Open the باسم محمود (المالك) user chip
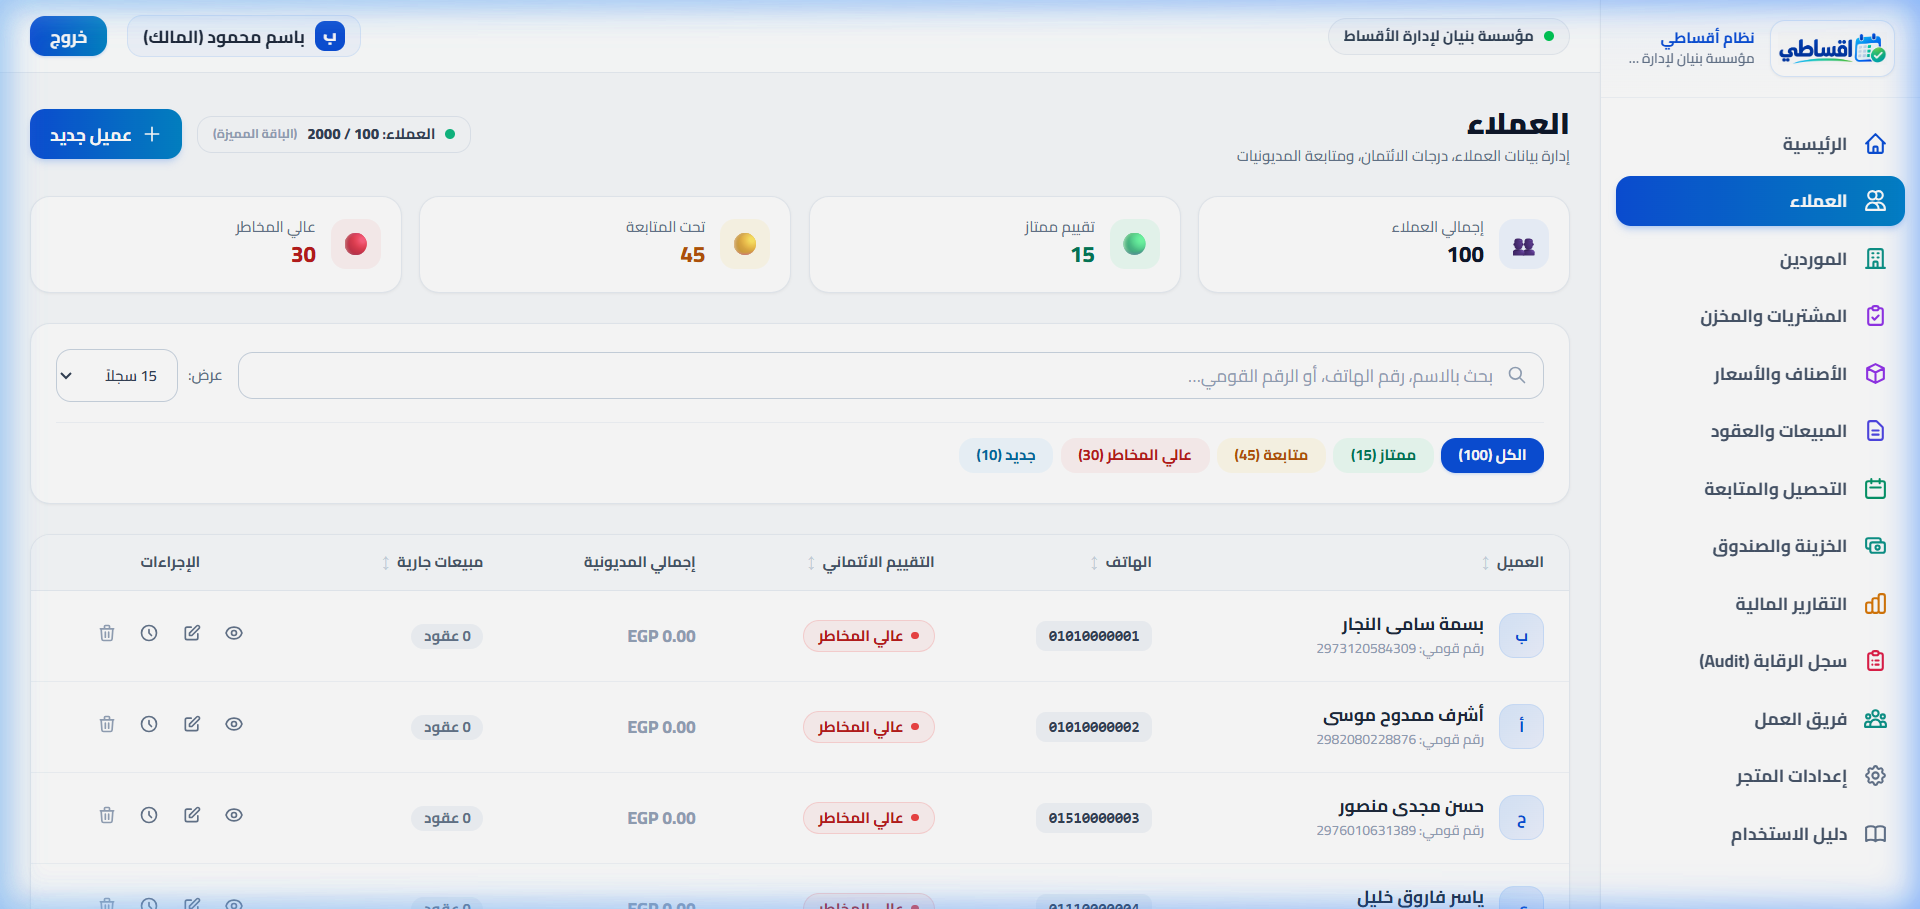1920x909 pixels. [243, 37]
